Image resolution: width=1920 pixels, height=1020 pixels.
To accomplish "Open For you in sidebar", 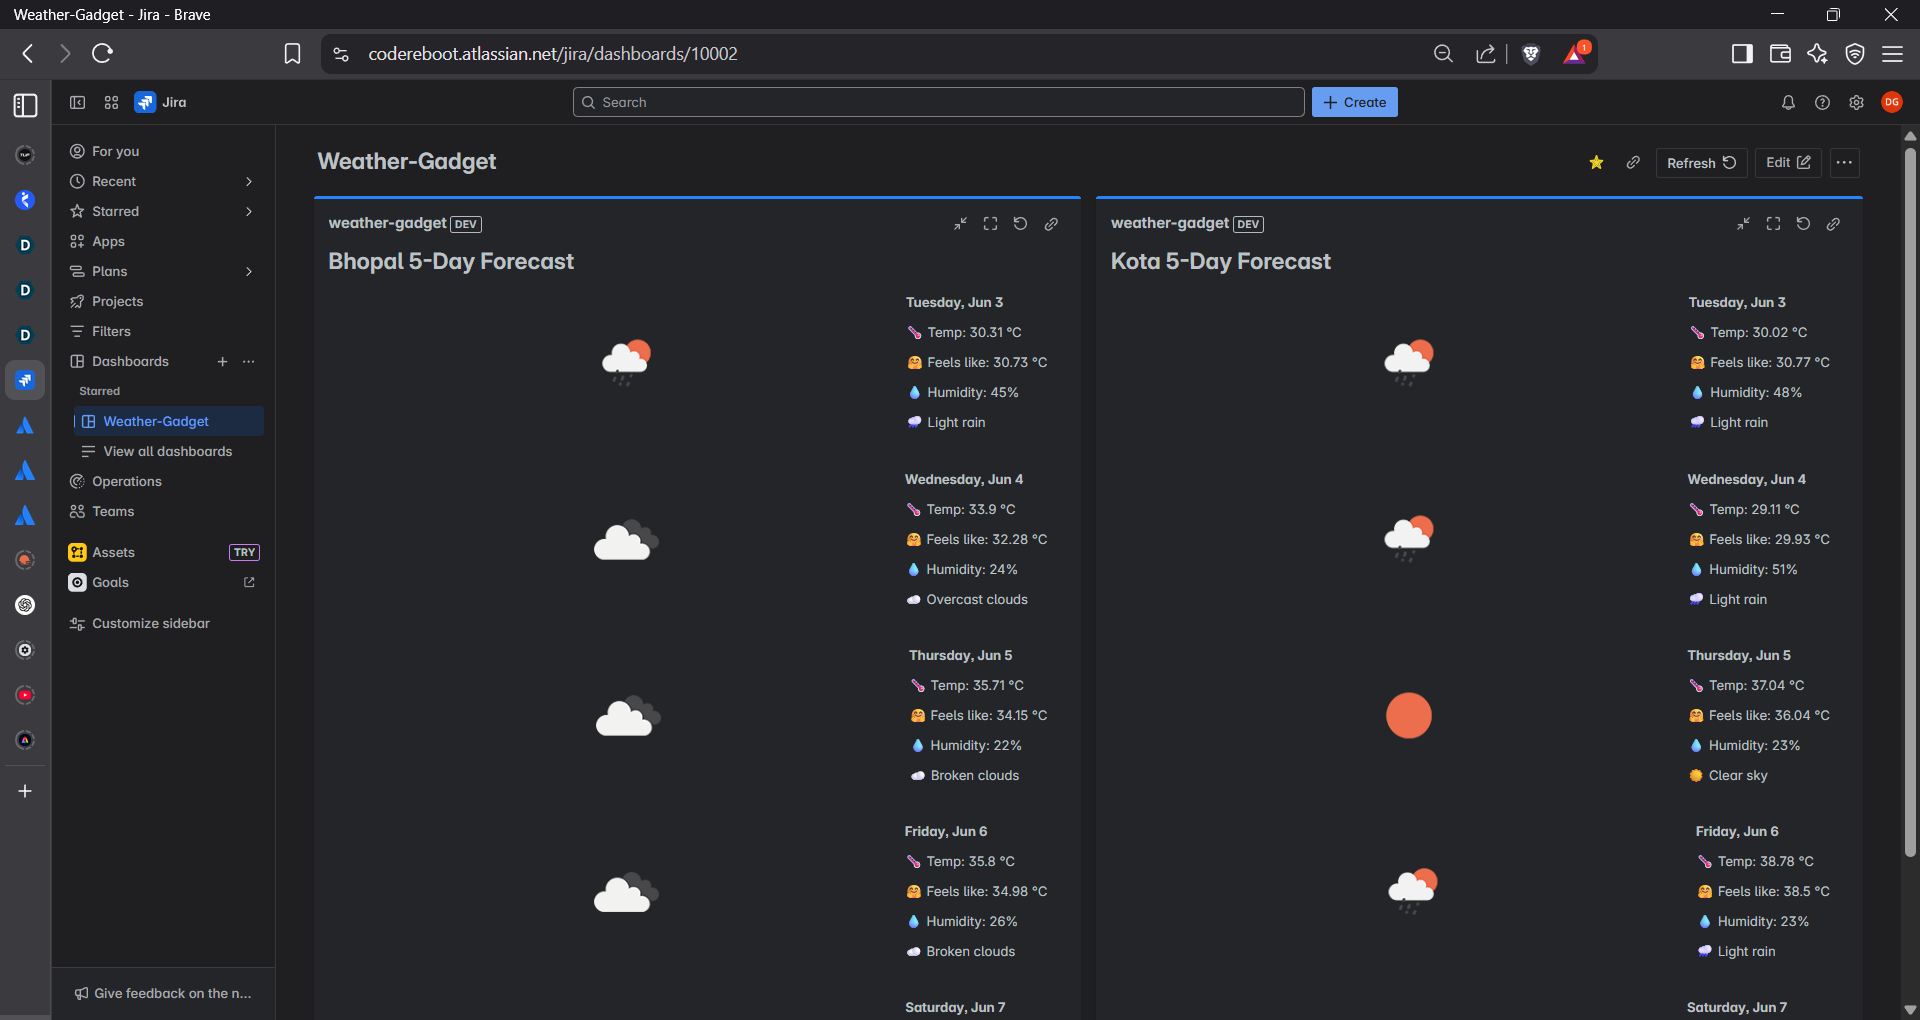I will tap(163, 151).
